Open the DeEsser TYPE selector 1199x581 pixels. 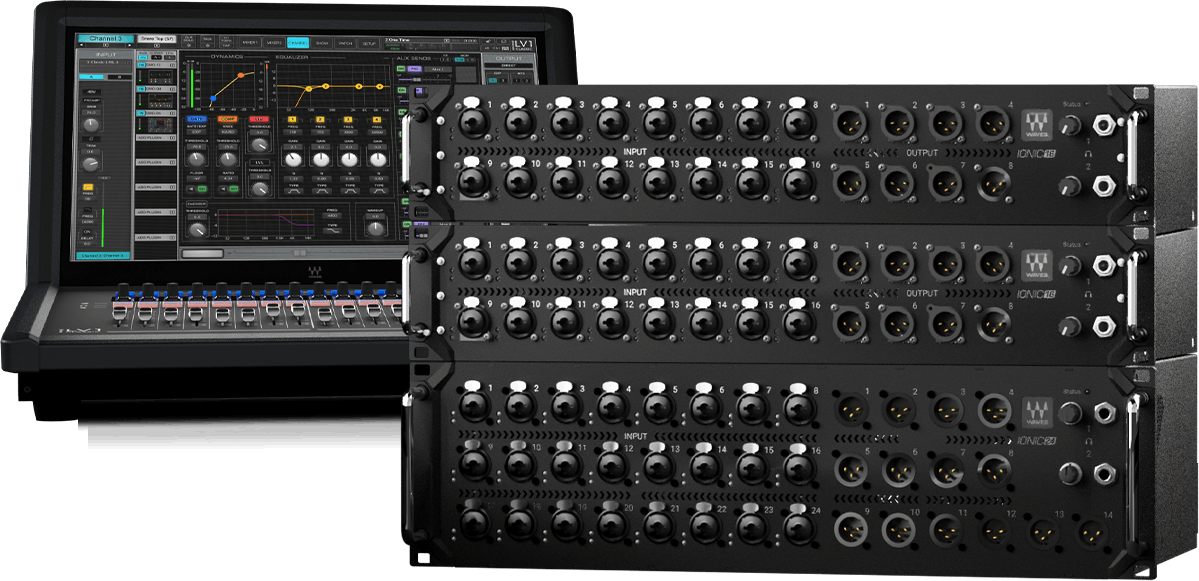click(x=332, y=231)
